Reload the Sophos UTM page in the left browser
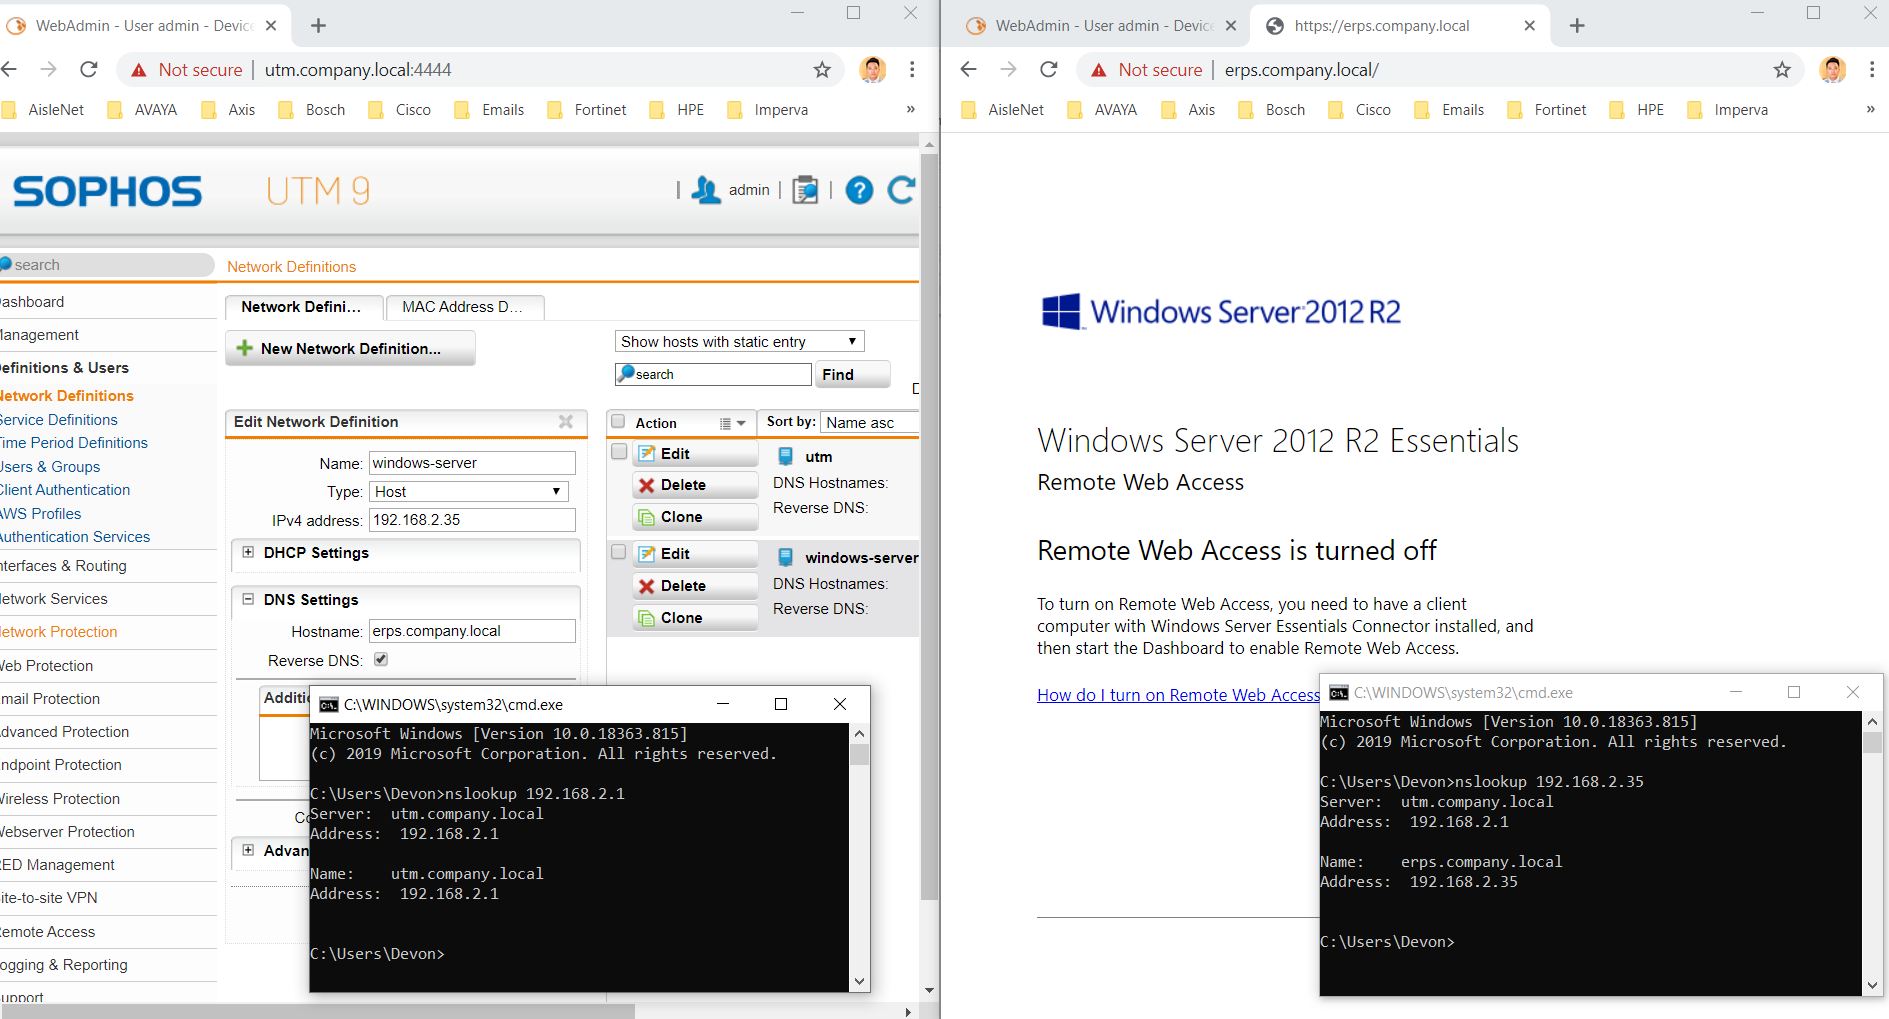This screenshot has width=1889, height=1019. click(89, 69)
